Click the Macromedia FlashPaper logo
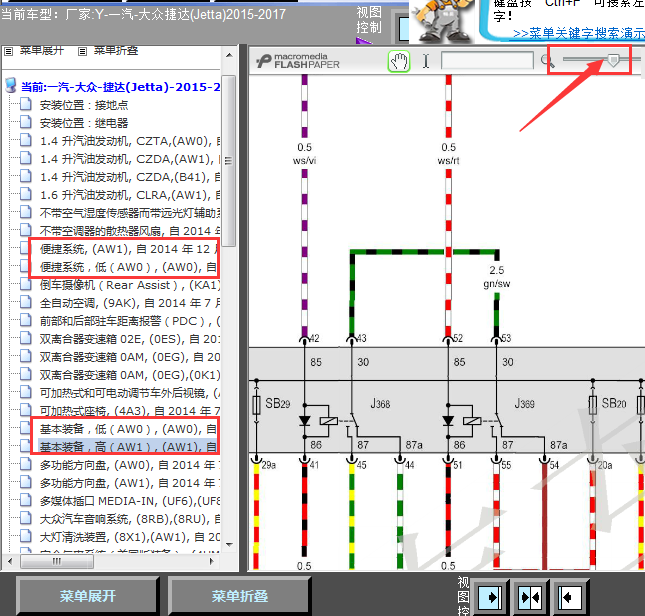This screenshot has width=645, height=616. tap(298, 61)
